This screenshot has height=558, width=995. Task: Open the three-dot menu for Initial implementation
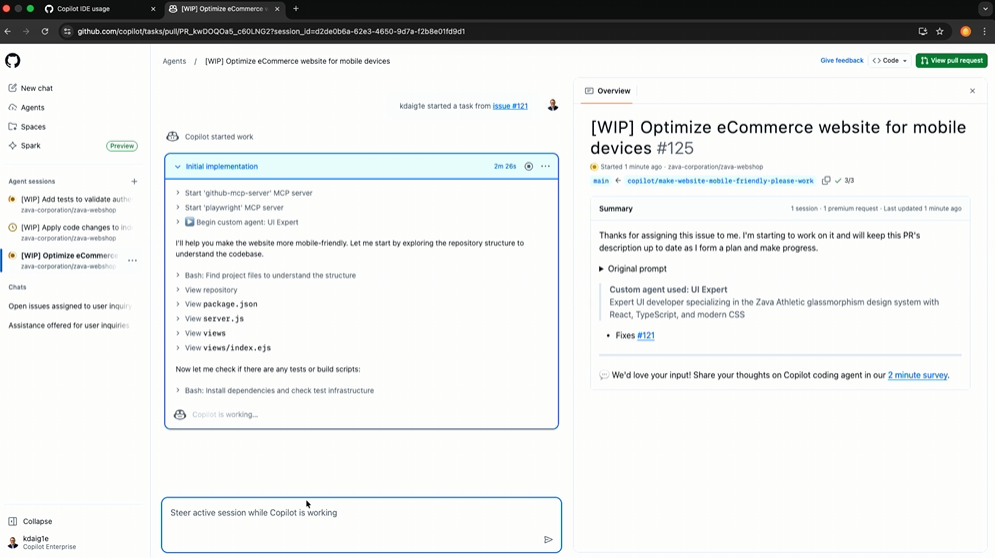(545, 167)
